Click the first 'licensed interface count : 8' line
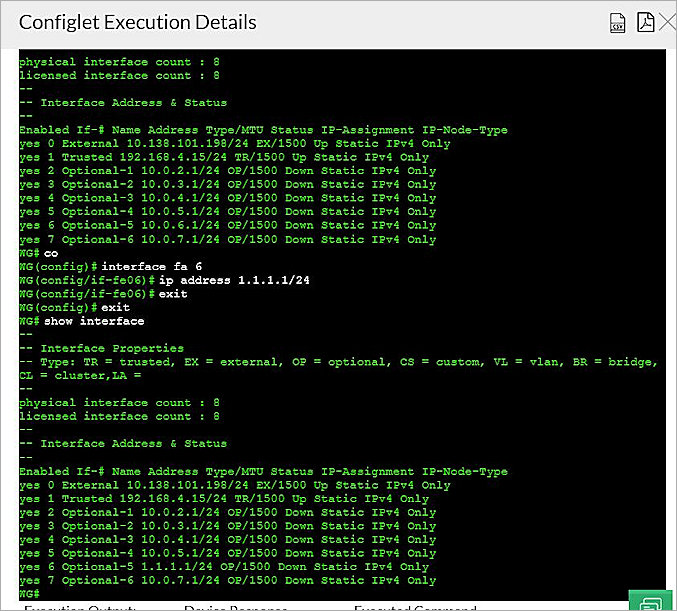Image resolution: width=677 pixels, height=611 pixels. pyautogui.click(x=119, y=76)
